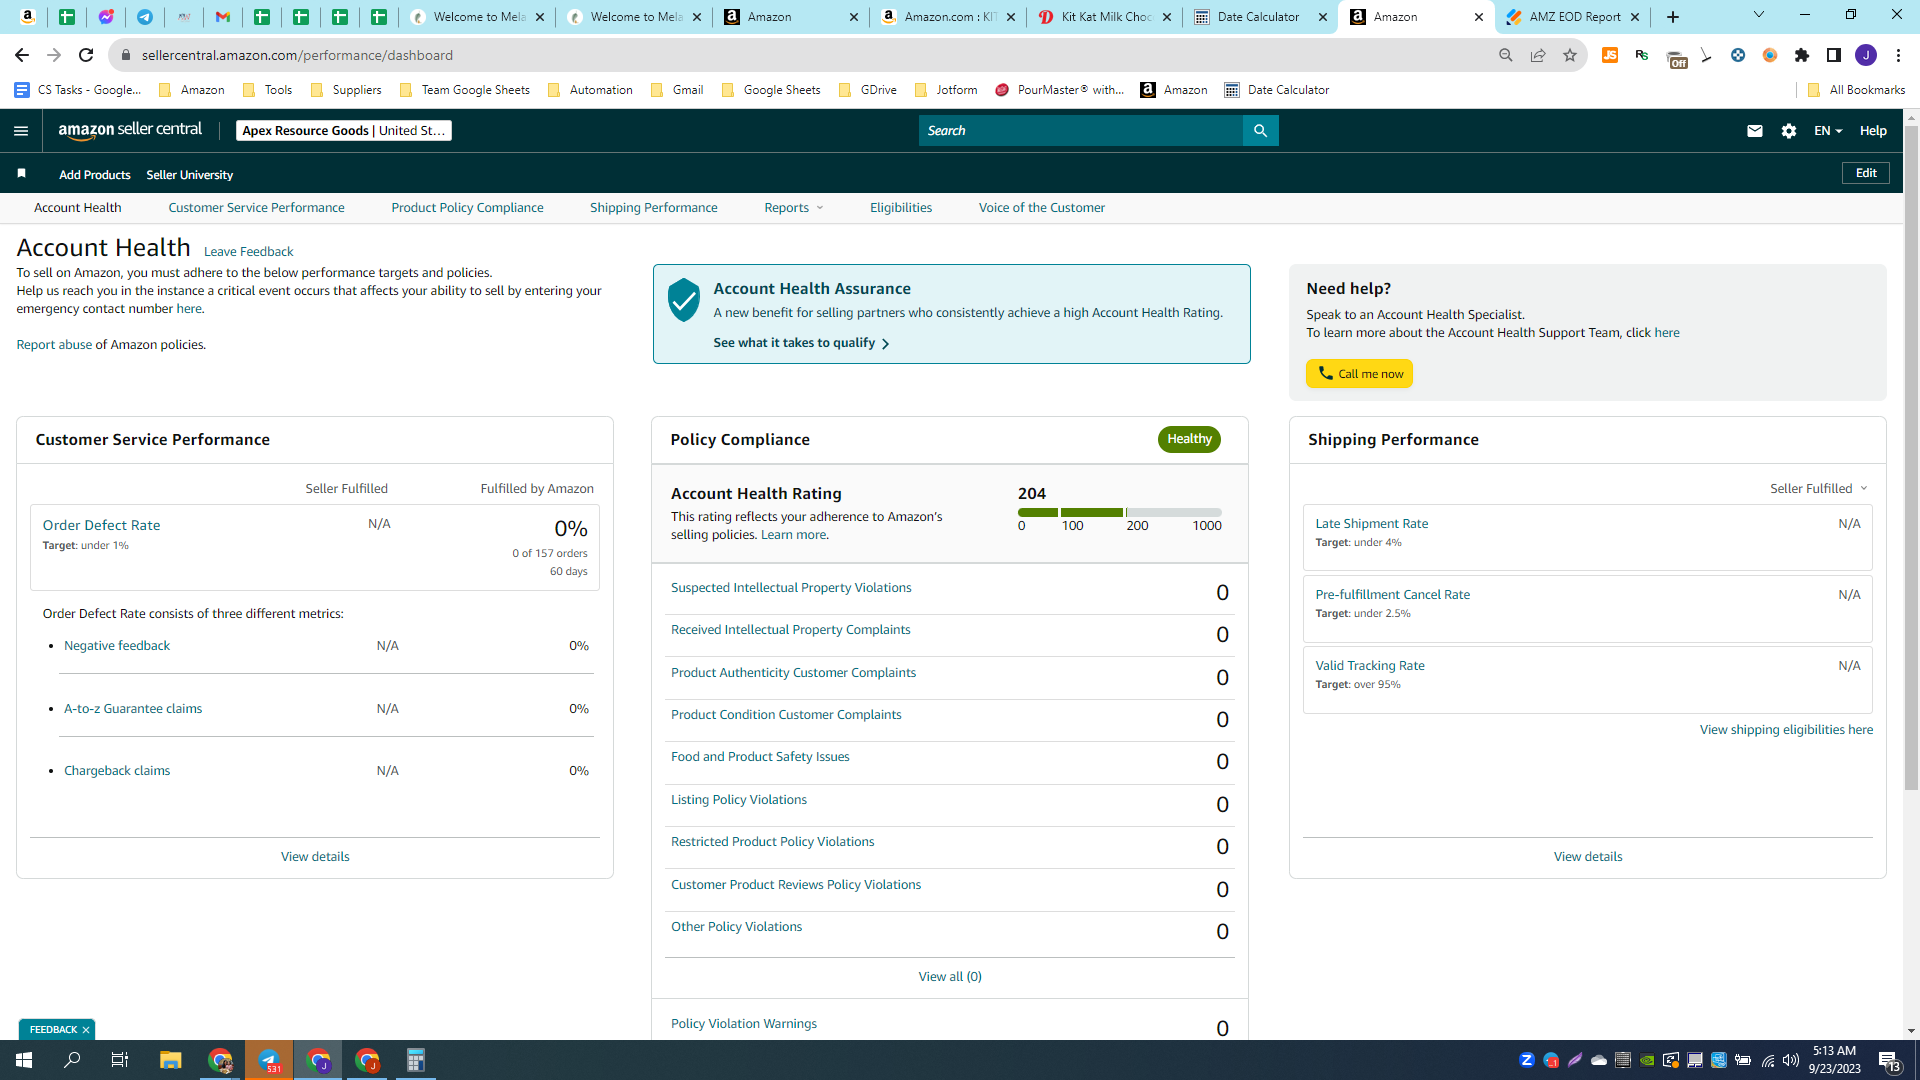Open Windows taskbar search
The image size is (1920, 1080).
click(72, 1060)
